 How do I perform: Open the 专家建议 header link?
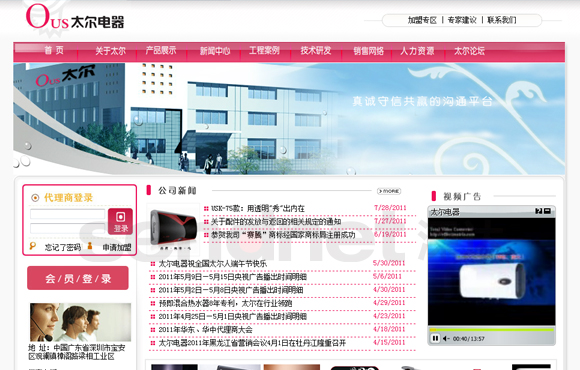coord(462,20)
